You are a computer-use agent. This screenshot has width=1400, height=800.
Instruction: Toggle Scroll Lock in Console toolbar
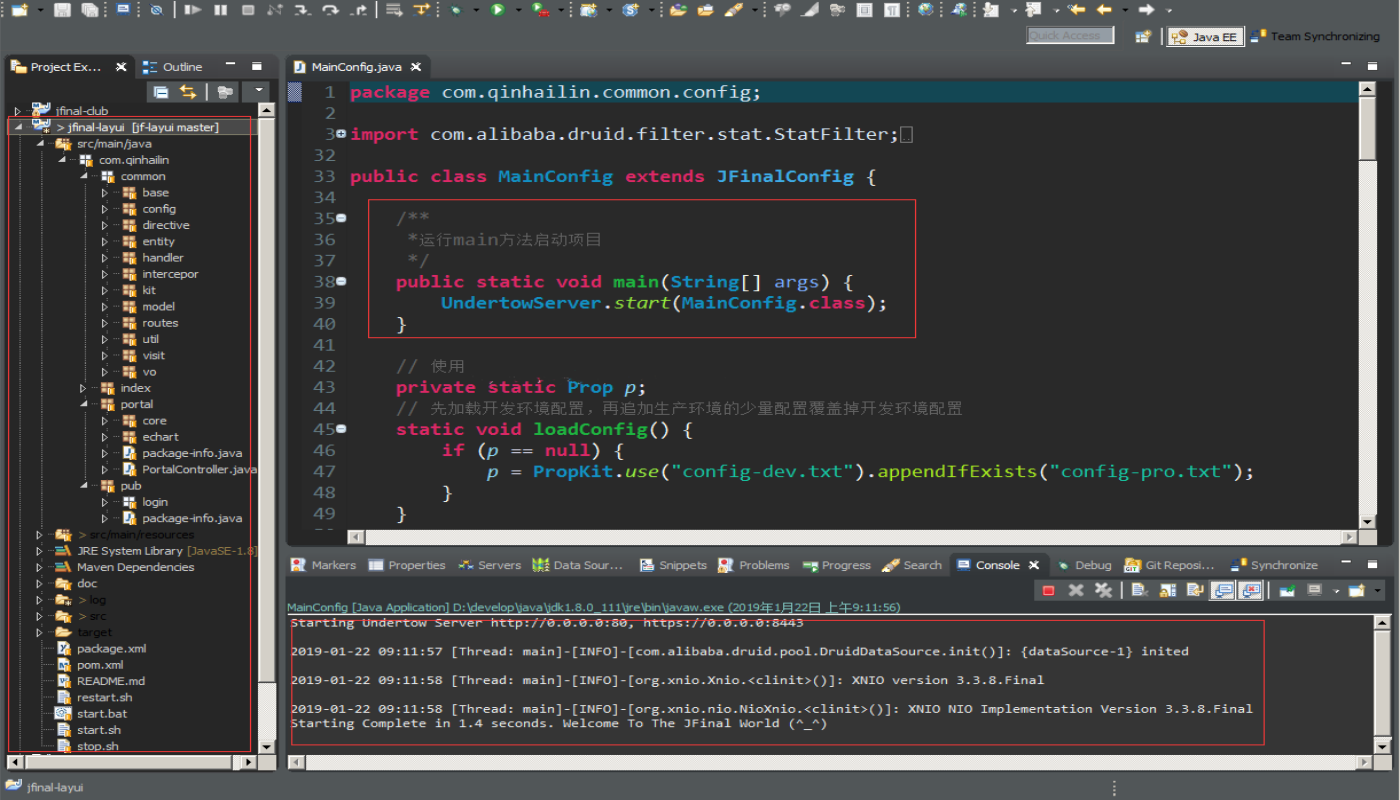[1167, 591]
